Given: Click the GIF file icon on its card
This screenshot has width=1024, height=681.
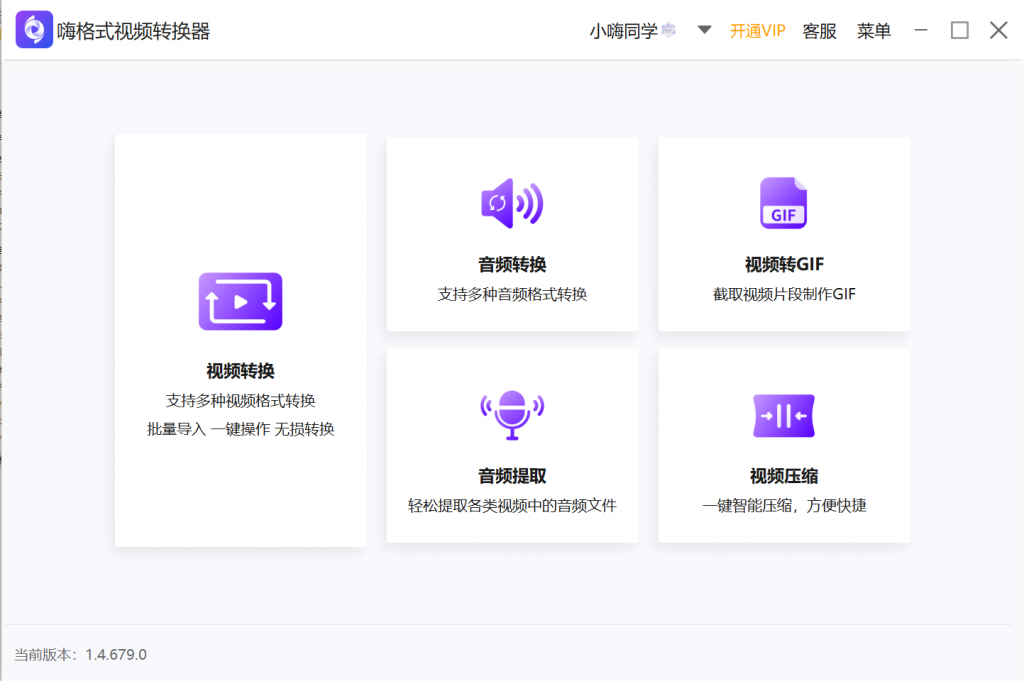Looking at the screenshot, I should [783, 203].
